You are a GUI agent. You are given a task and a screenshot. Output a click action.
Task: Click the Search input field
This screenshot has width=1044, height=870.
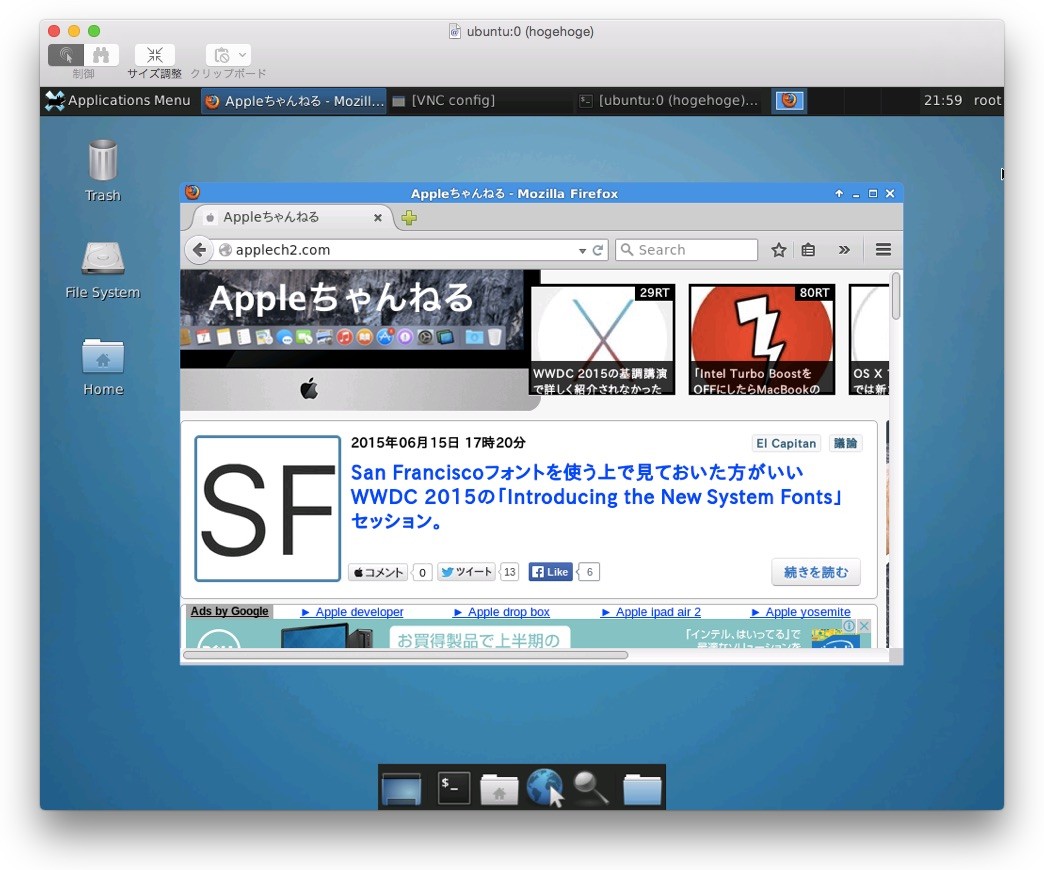pos(686,250)
